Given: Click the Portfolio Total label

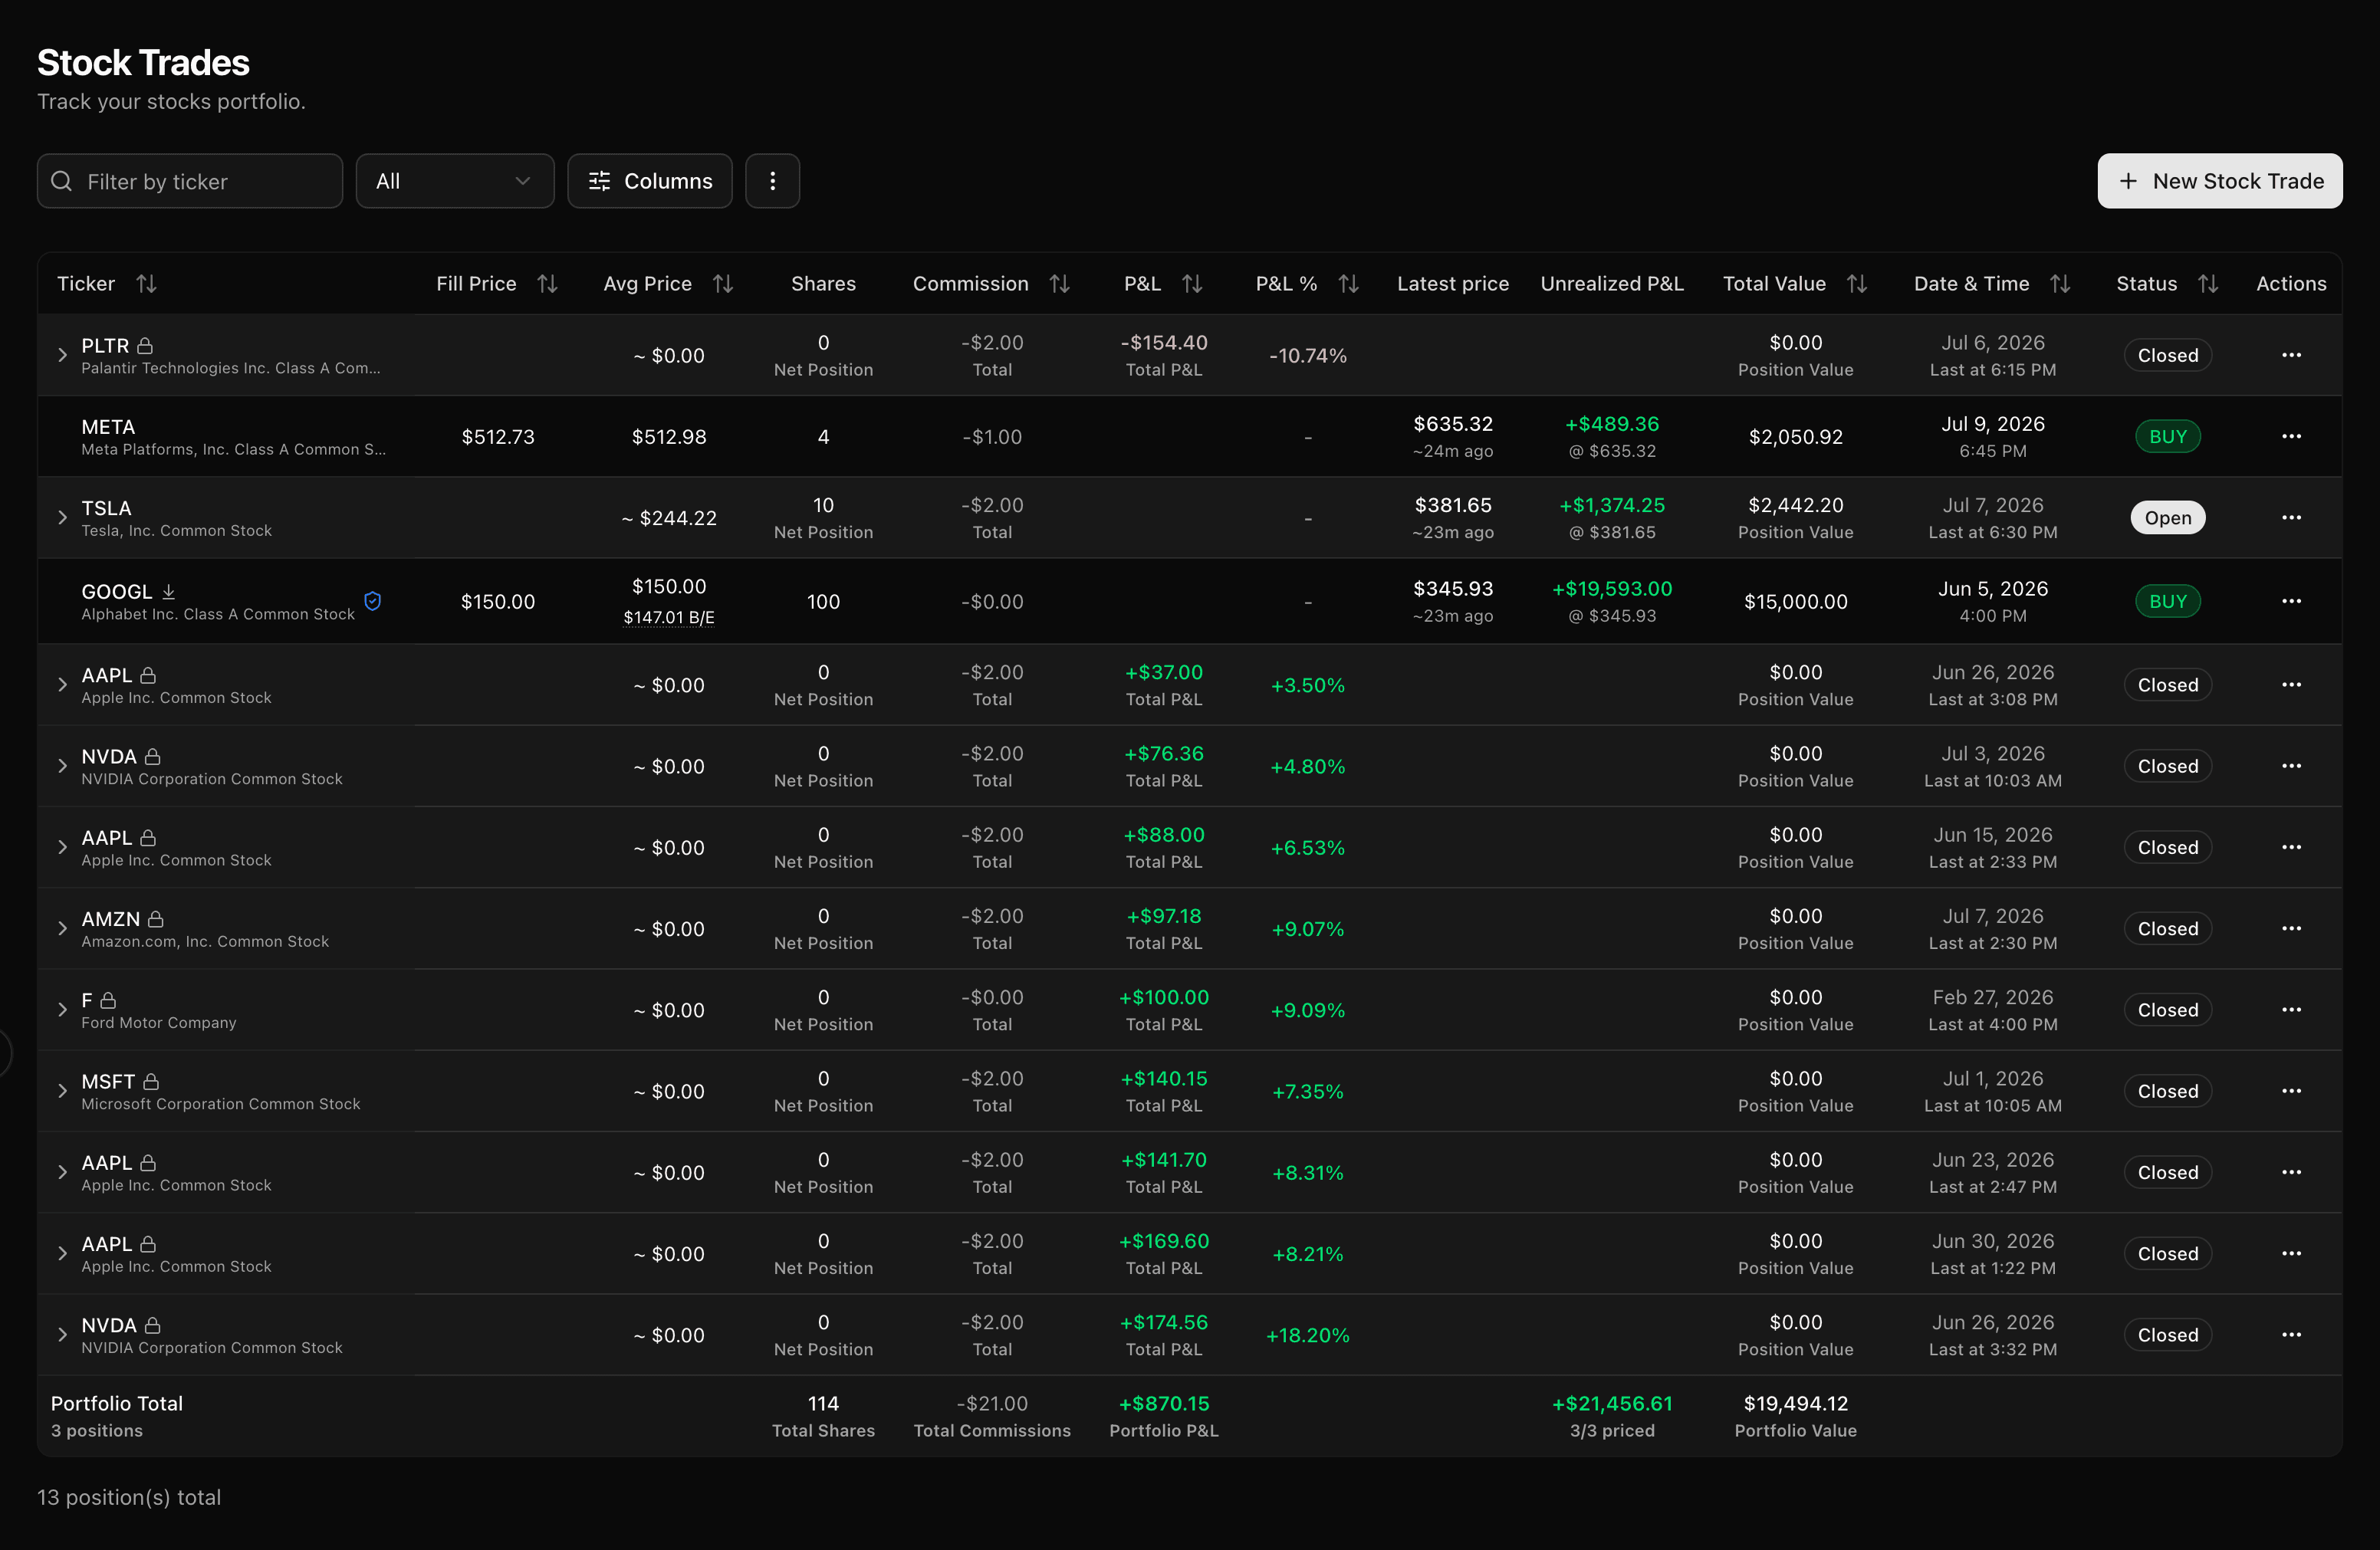Looking at the screenshot, I should coord(117,1403).
